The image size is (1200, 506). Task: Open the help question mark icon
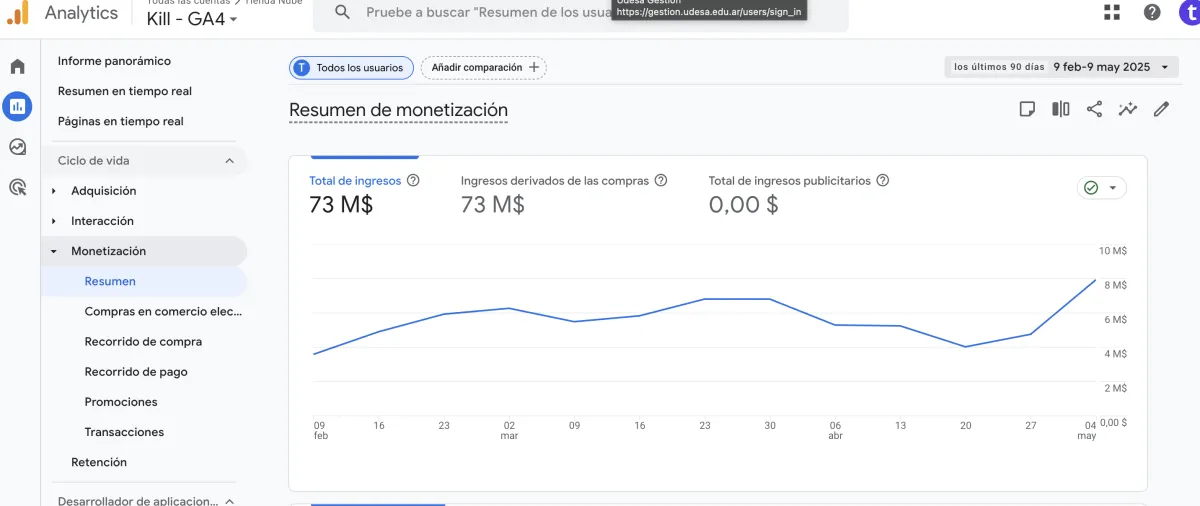[x=1152, y=12]
